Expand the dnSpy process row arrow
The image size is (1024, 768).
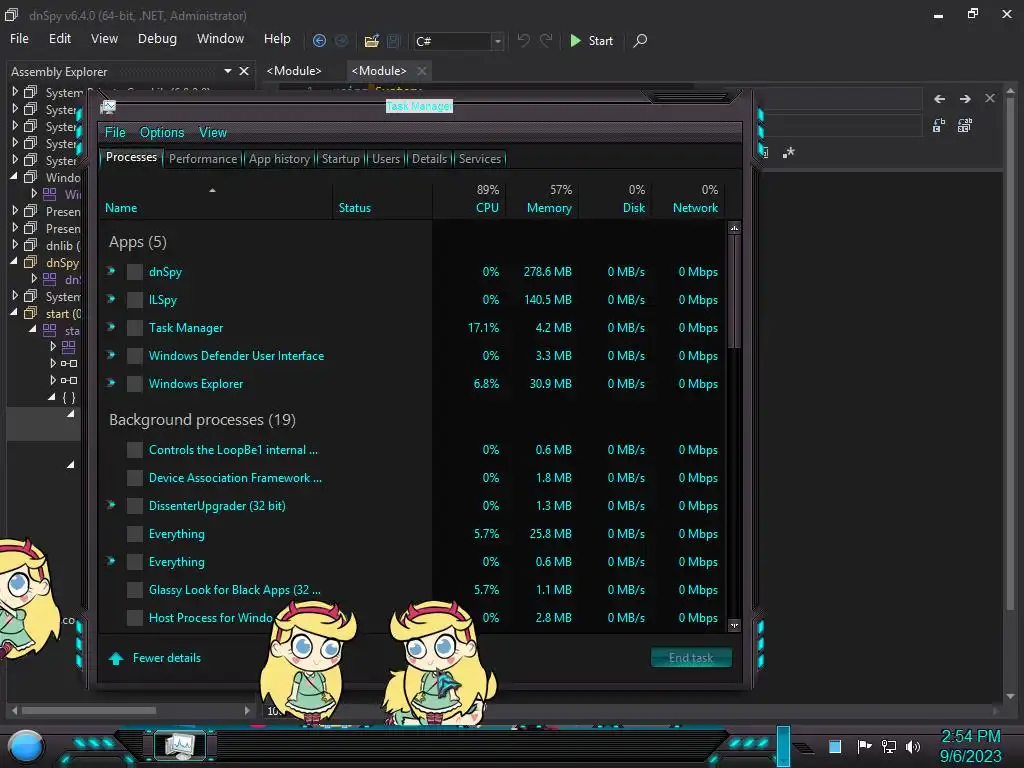[111, 271]
